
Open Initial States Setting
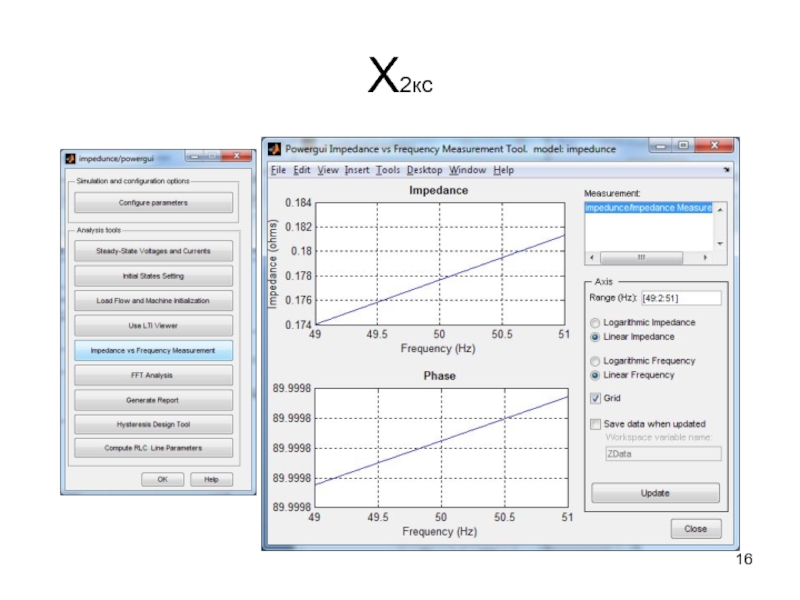point(154,276)
